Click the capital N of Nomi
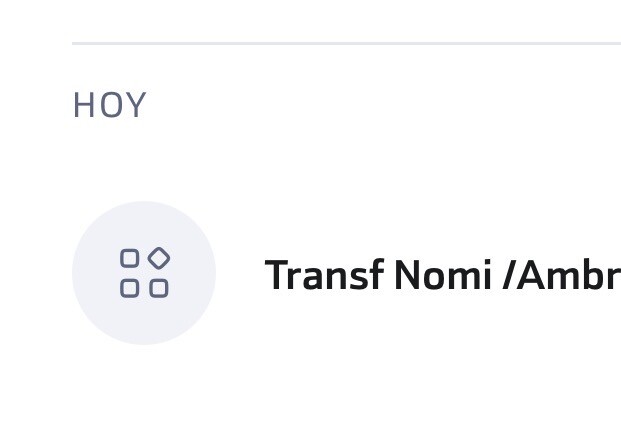This screenshot has width=621, height=425. click(x=408, y=274)
